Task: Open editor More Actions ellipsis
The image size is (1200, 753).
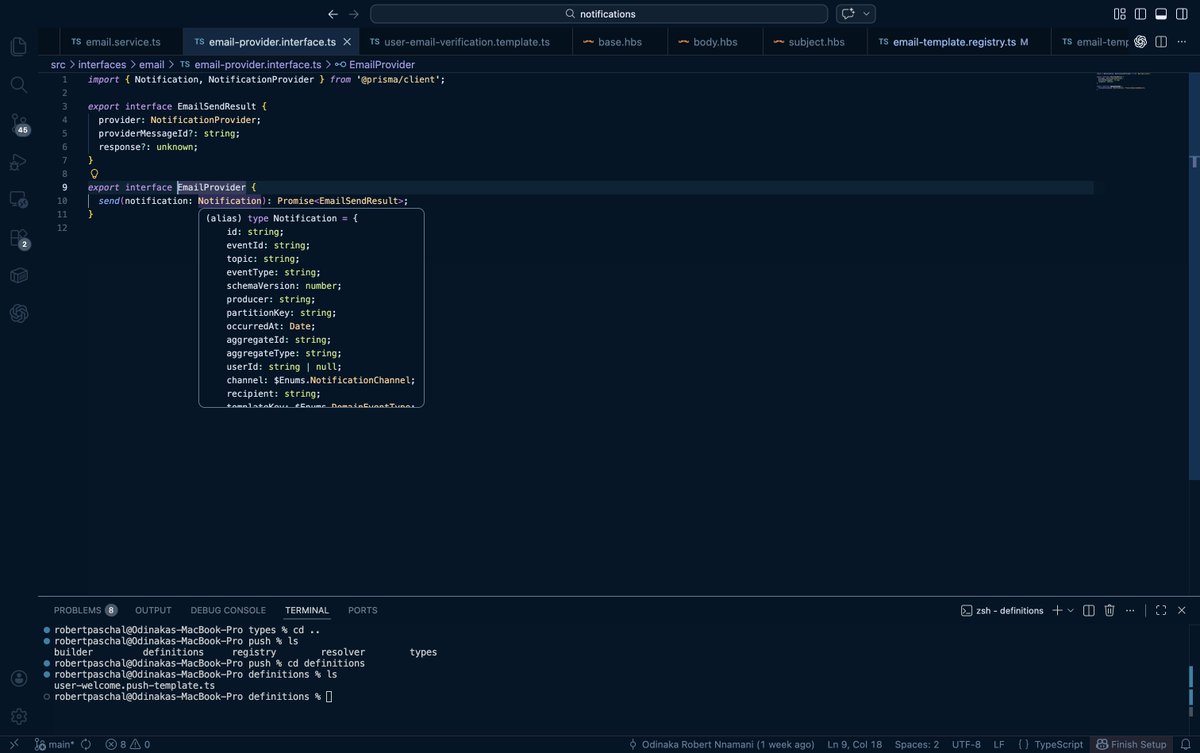Action: 1182,42
